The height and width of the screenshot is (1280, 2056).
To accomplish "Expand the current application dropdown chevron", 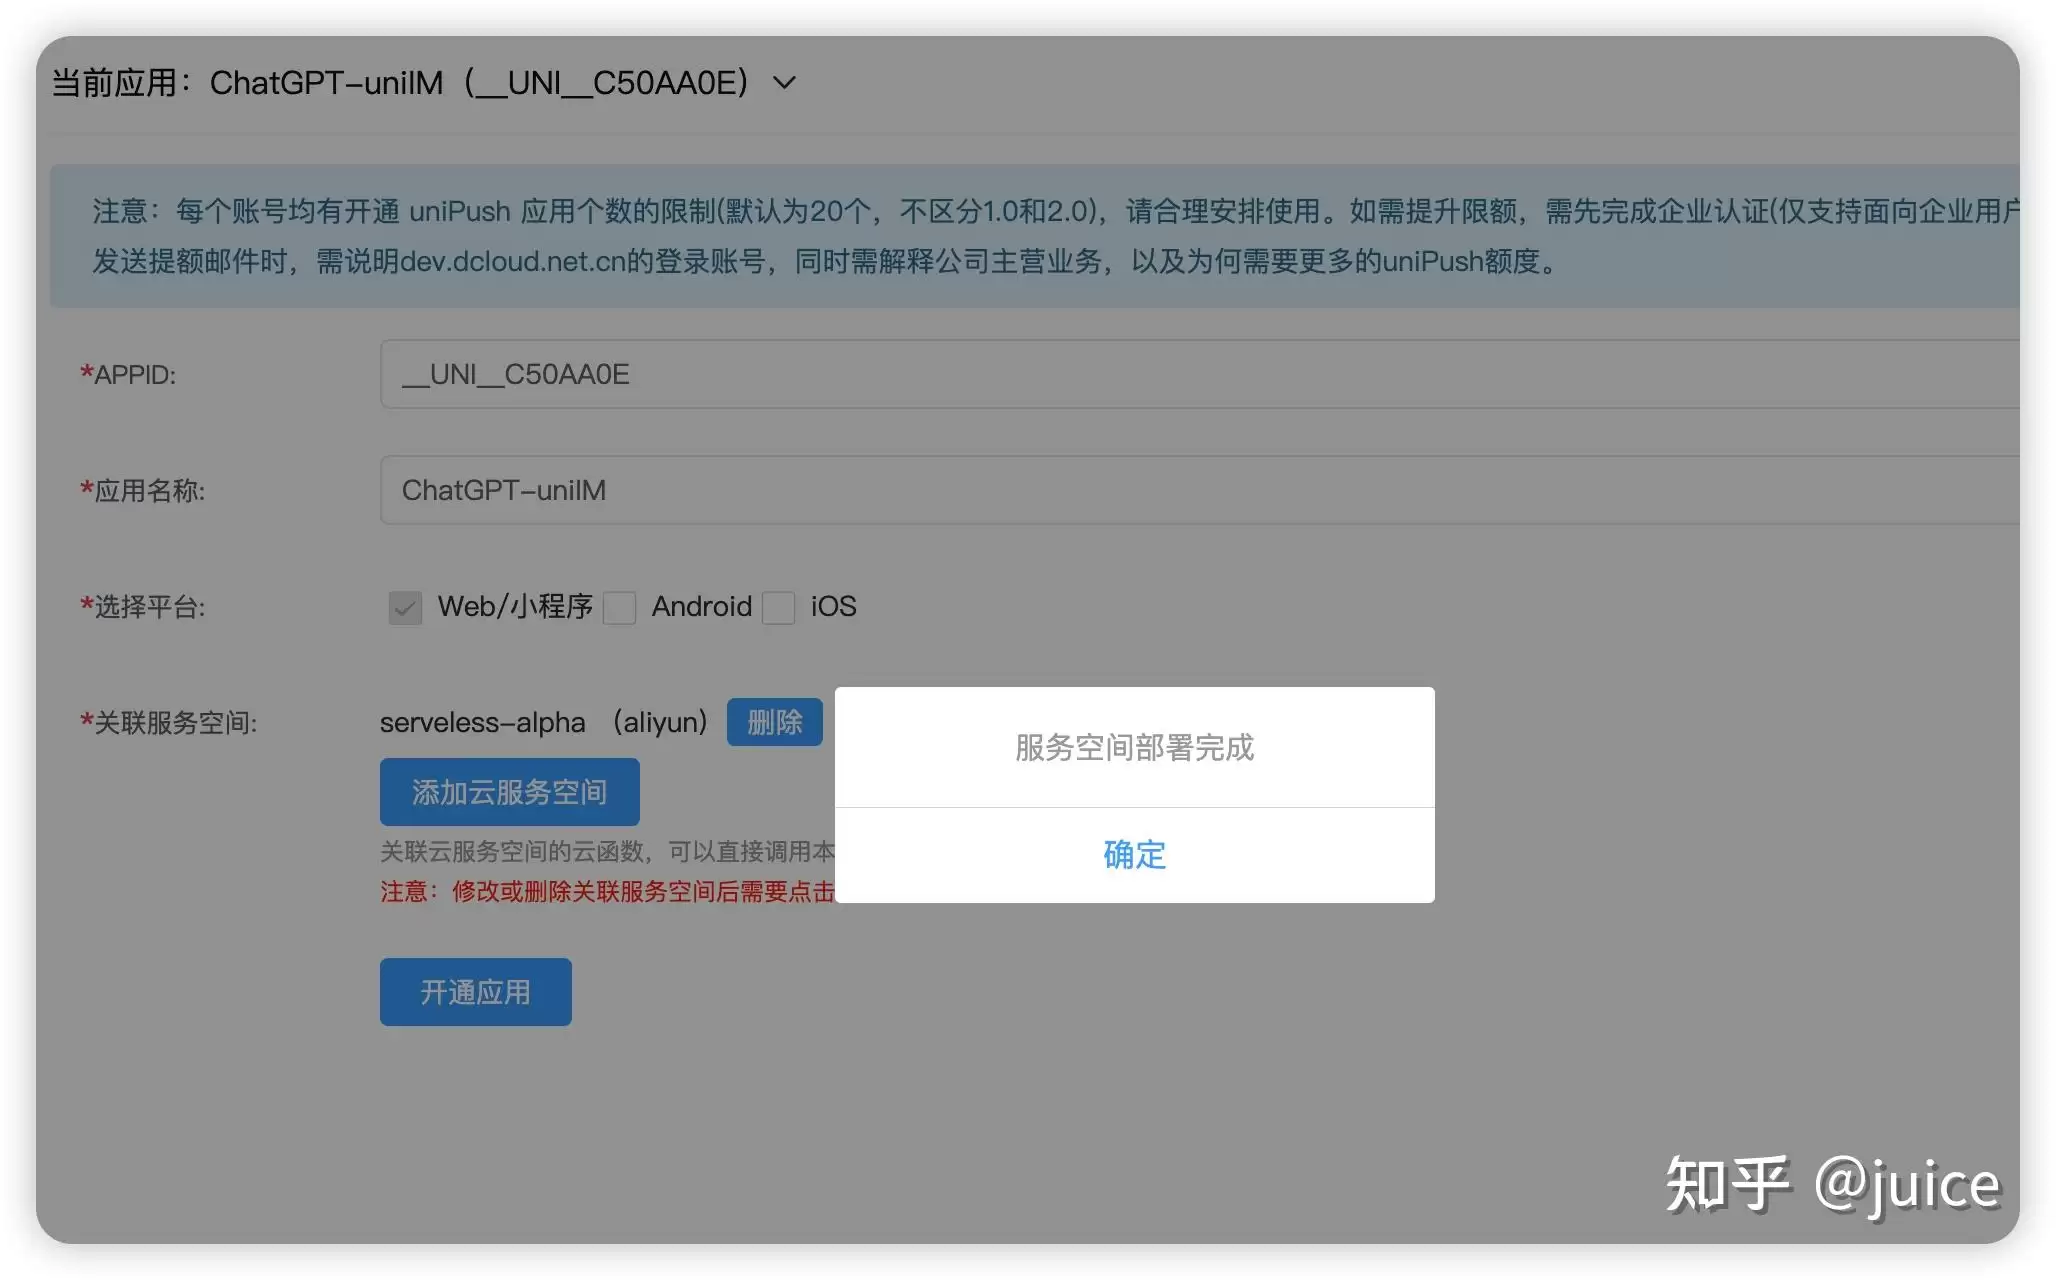I will 785,83.
